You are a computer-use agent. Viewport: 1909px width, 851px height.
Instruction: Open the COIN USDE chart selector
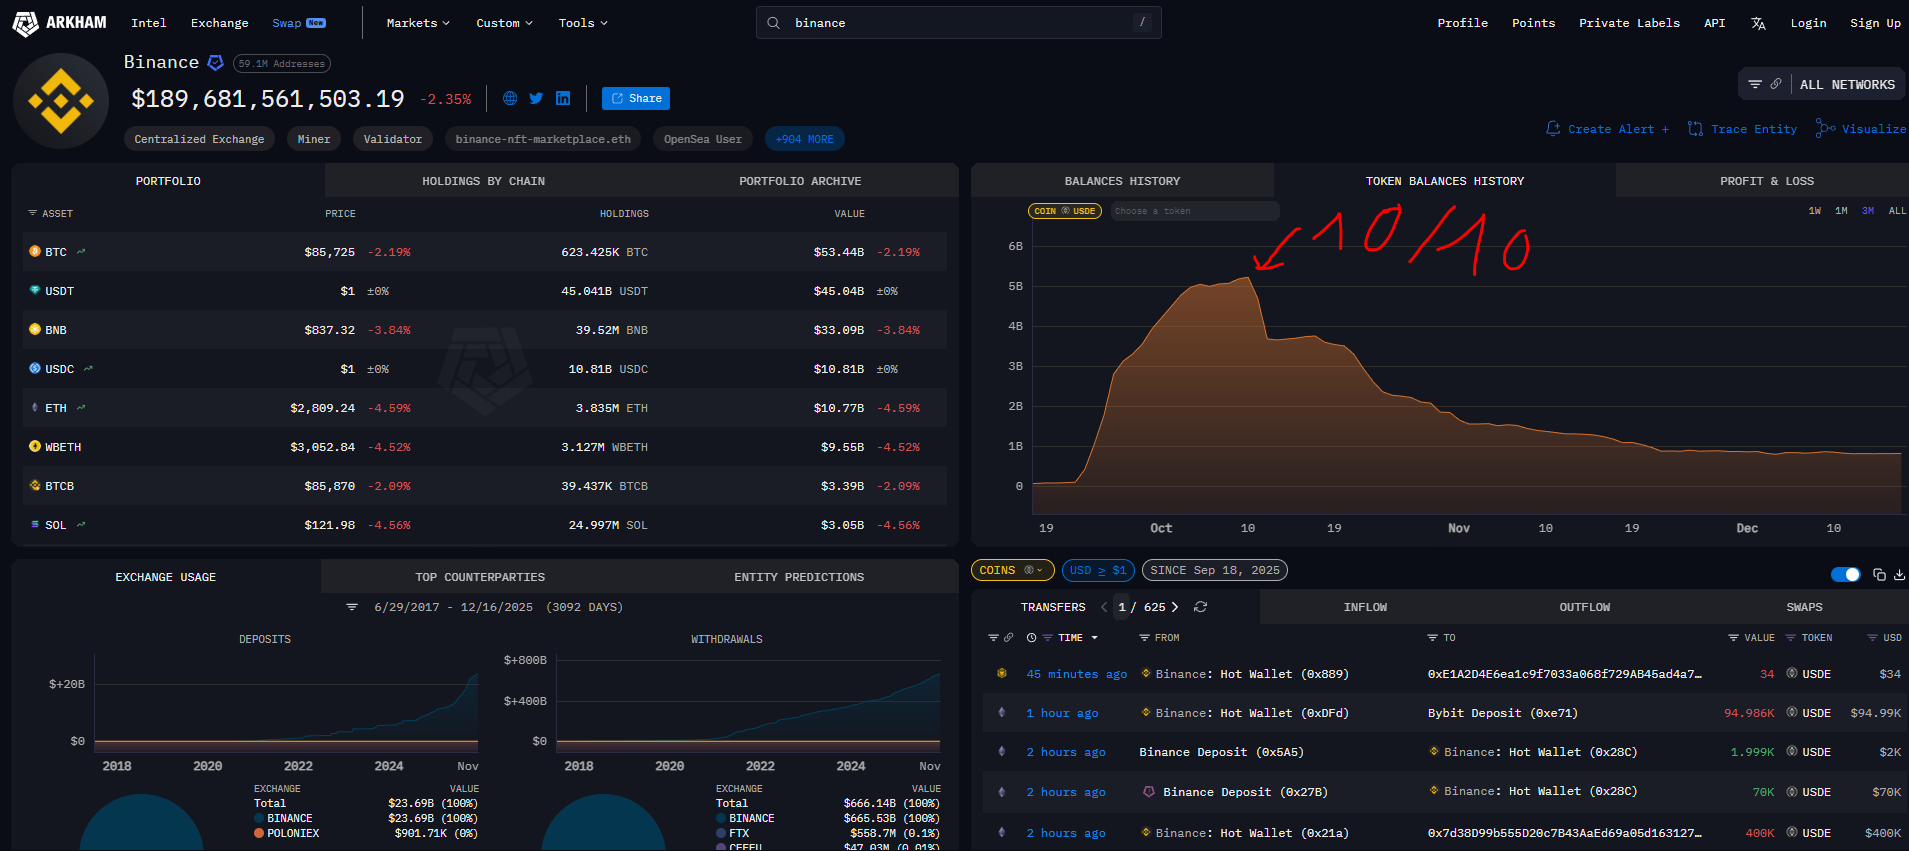[x=1065, y=211]
